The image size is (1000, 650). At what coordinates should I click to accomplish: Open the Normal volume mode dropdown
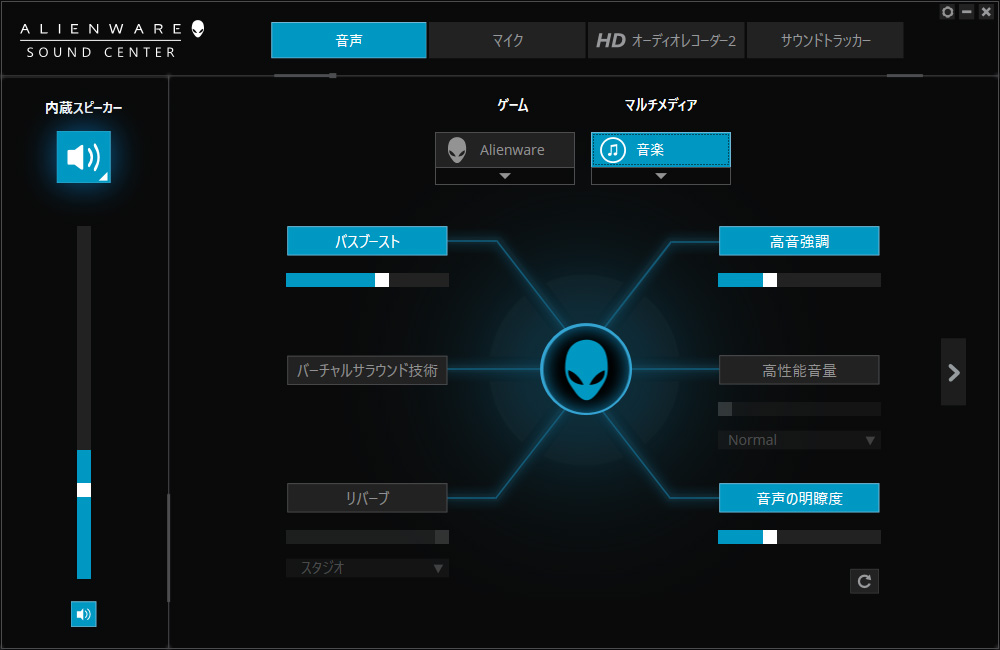(799, 440)
